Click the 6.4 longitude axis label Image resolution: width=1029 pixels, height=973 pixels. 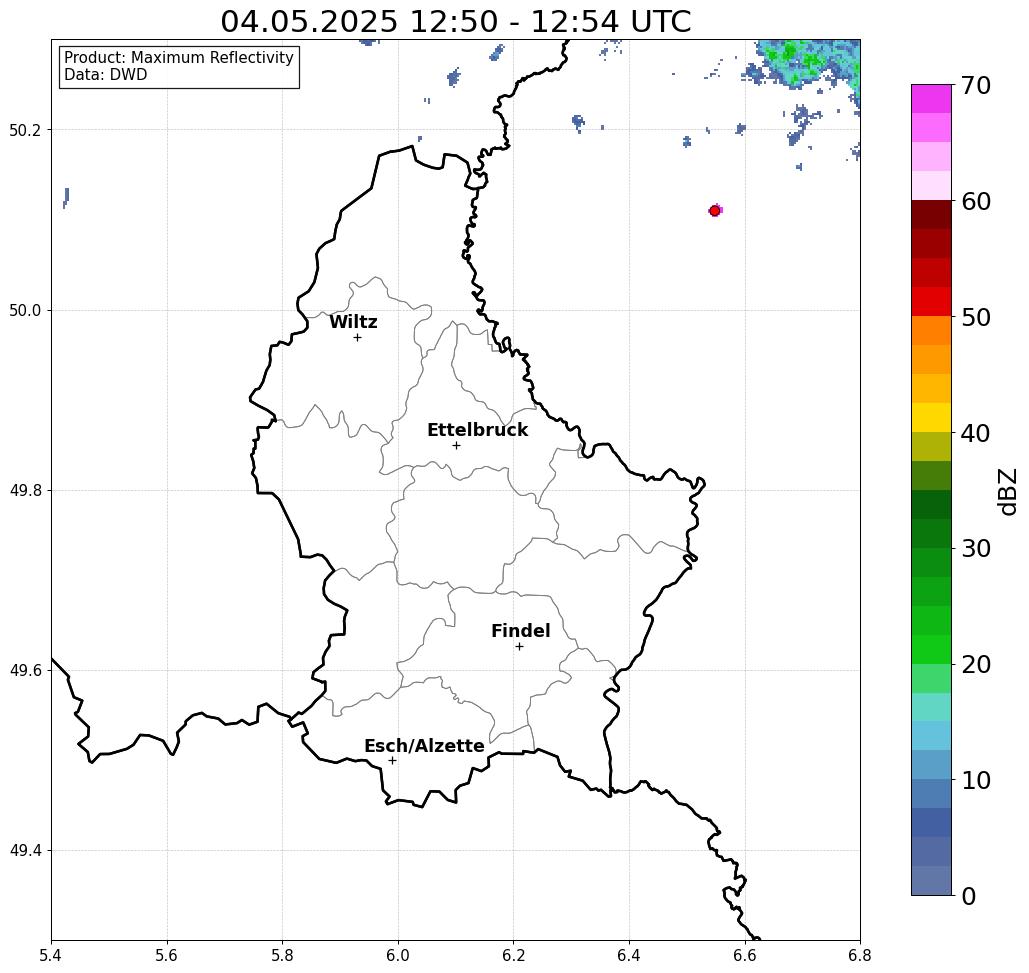[629, 955]
